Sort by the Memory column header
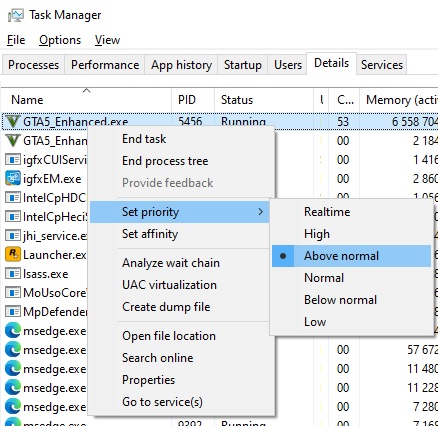 (399, 100)
